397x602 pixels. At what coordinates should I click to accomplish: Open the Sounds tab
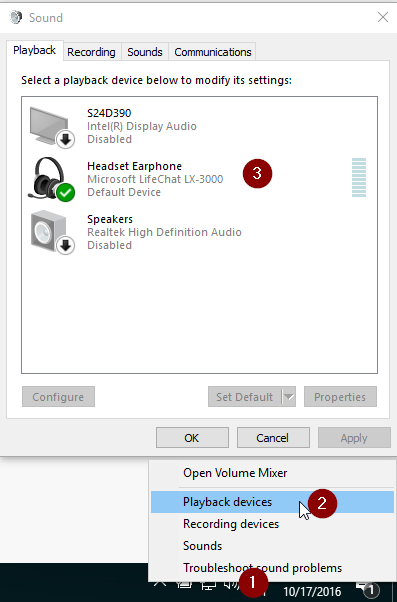[x=145, y=52]
